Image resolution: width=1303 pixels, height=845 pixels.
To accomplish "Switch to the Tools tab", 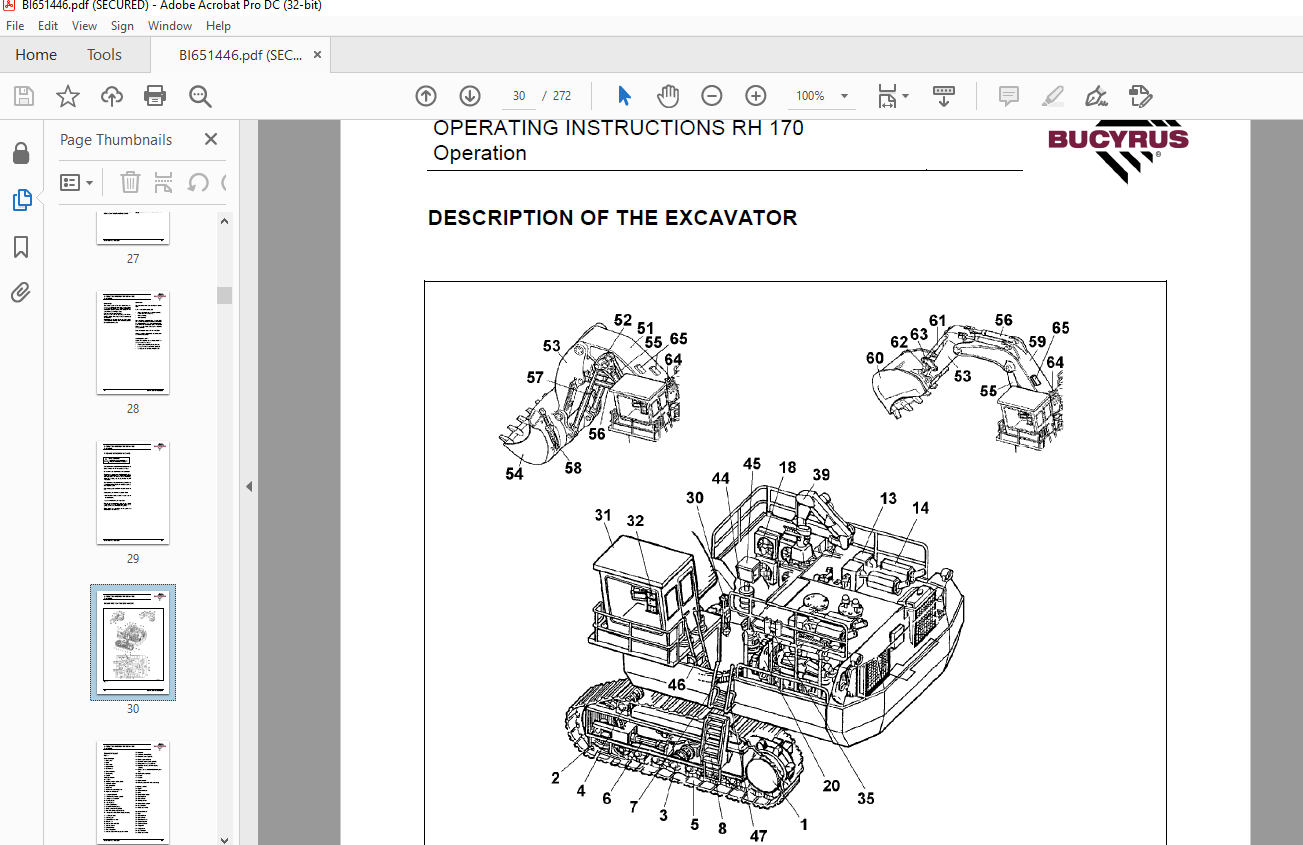I will coord(104,55).
